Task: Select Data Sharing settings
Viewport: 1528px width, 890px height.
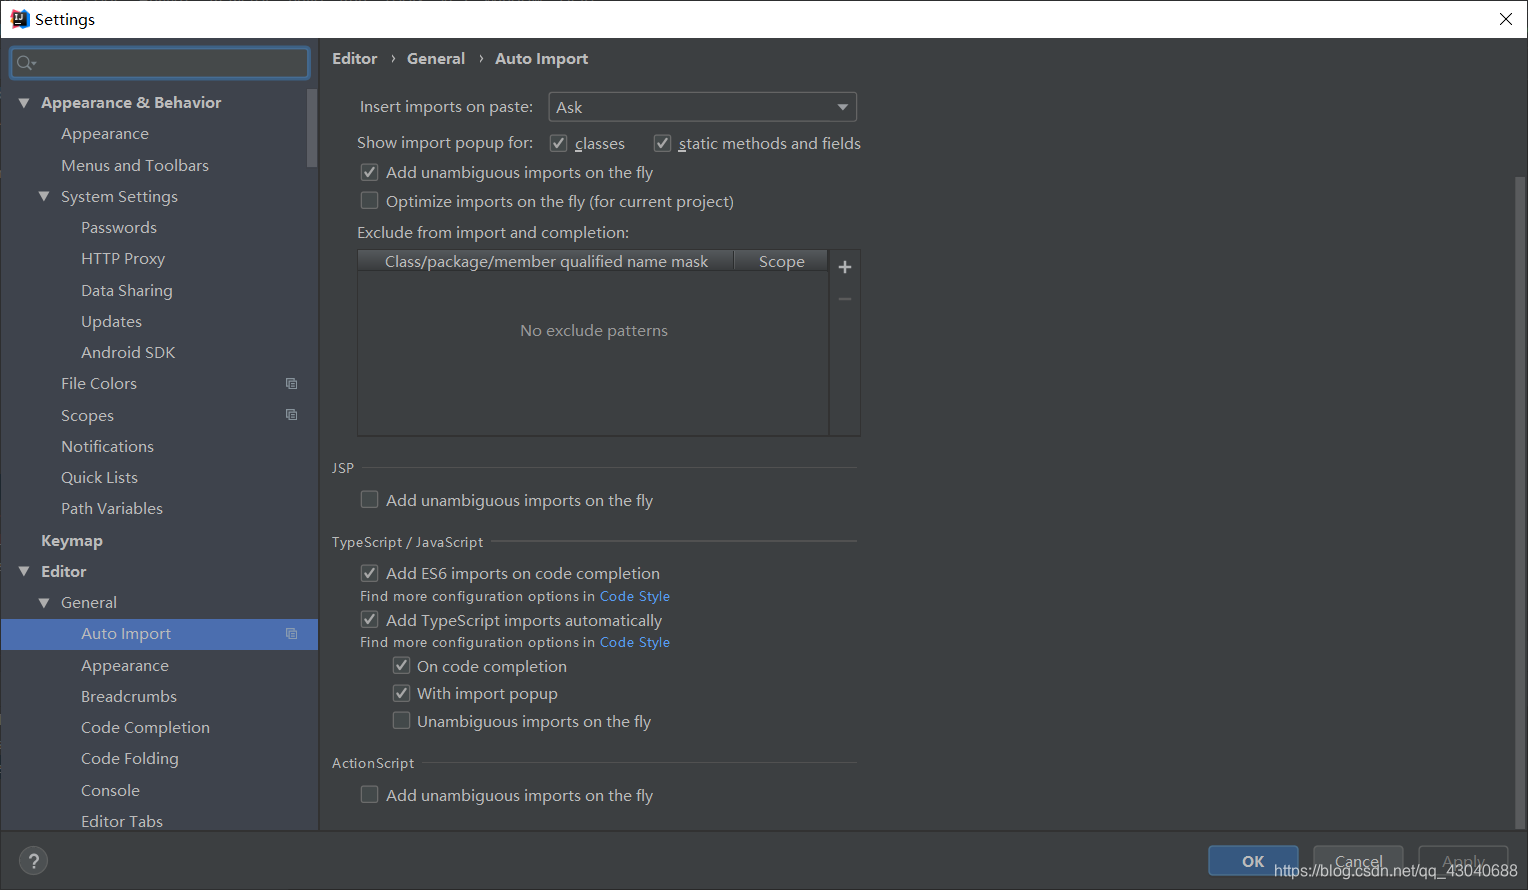Action: (127, 290)
